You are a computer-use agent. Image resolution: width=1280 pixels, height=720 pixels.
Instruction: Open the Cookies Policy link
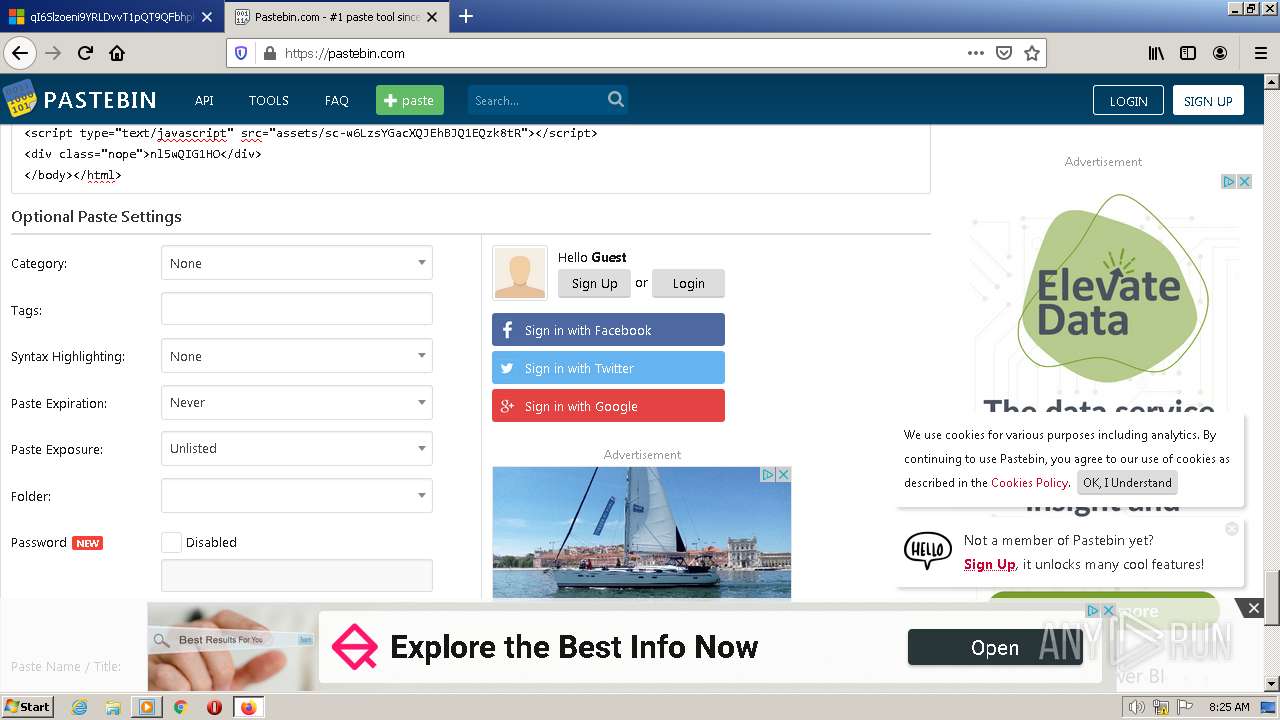tap(1029, 482)
